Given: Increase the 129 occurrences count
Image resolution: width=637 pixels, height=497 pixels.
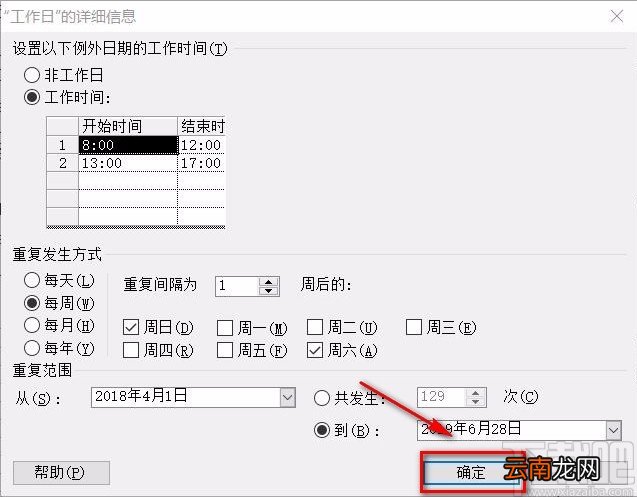Looking at the screenshot, I should (x=475, y=393).
